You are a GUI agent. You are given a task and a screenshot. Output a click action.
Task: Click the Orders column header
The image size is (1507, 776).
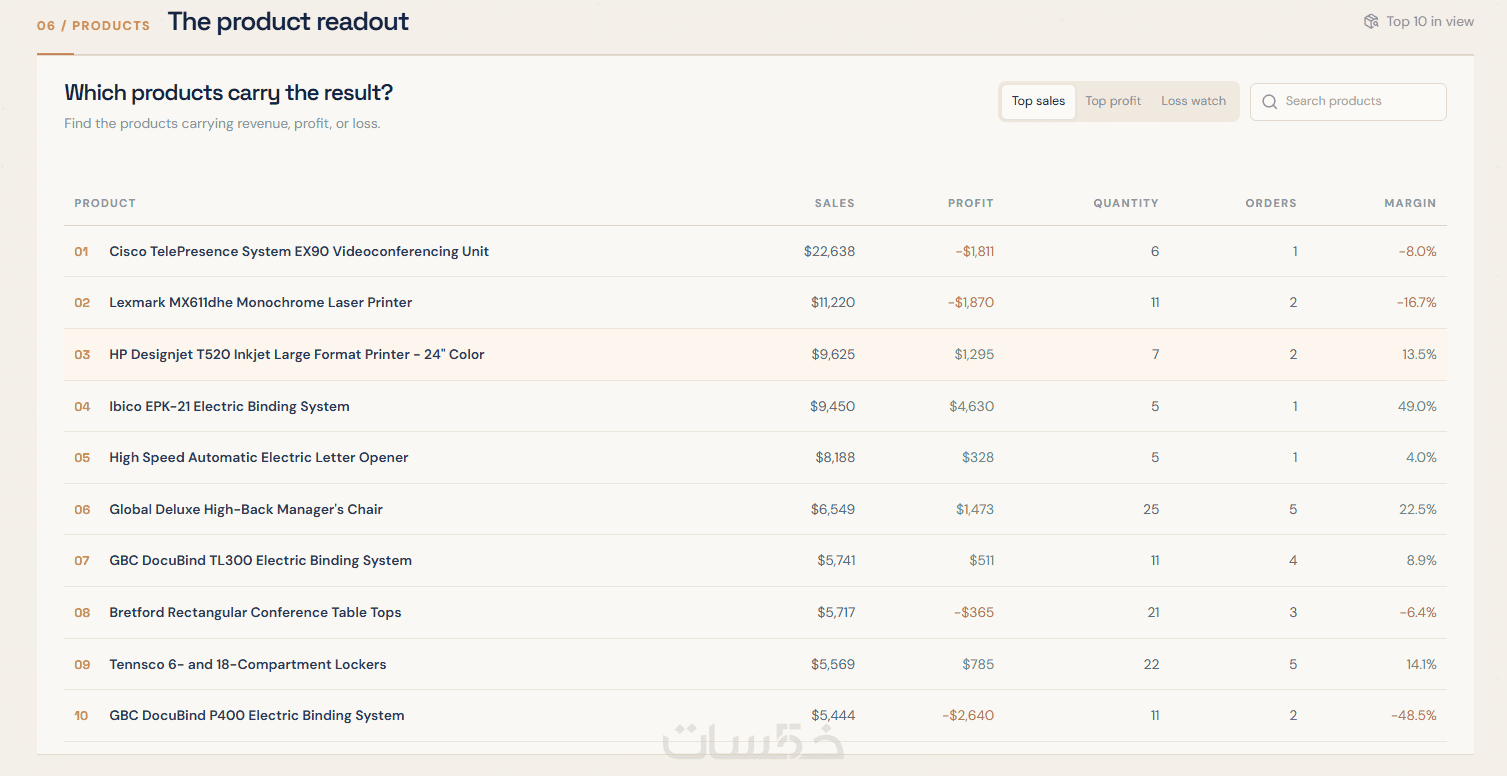pos(1271,203)
